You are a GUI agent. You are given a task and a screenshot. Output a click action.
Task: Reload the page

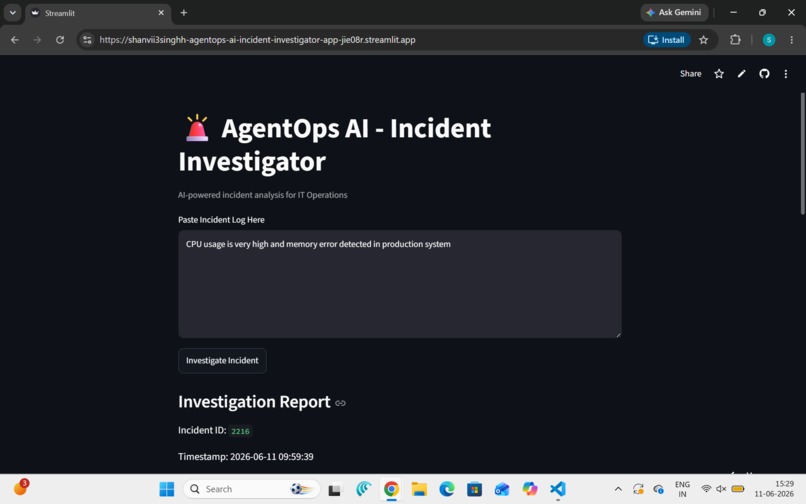(x=60, y=40)
